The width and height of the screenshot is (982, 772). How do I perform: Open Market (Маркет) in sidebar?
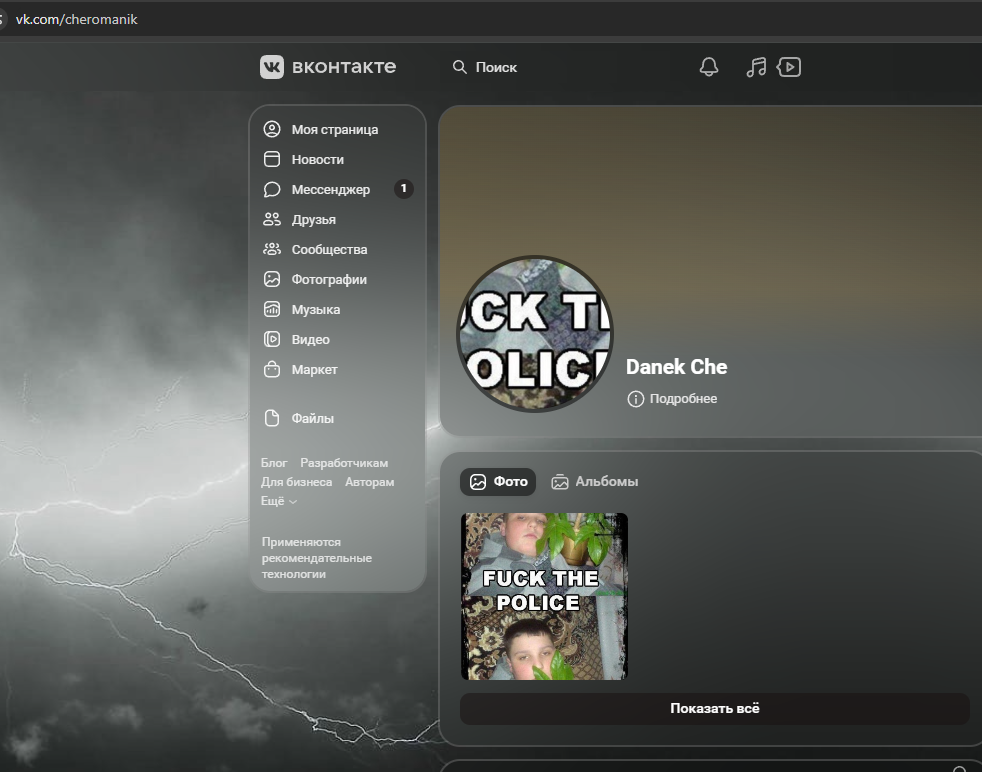[x=314, y=369]
